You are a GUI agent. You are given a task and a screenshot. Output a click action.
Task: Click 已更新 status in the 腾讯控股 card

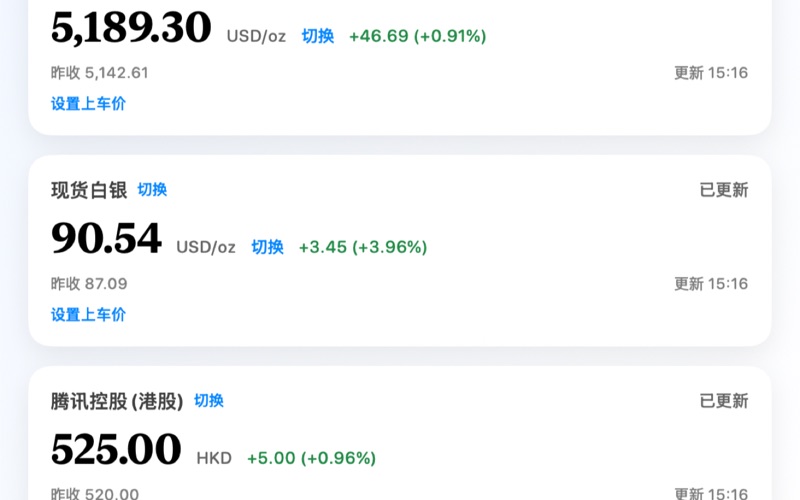[723, 401]
